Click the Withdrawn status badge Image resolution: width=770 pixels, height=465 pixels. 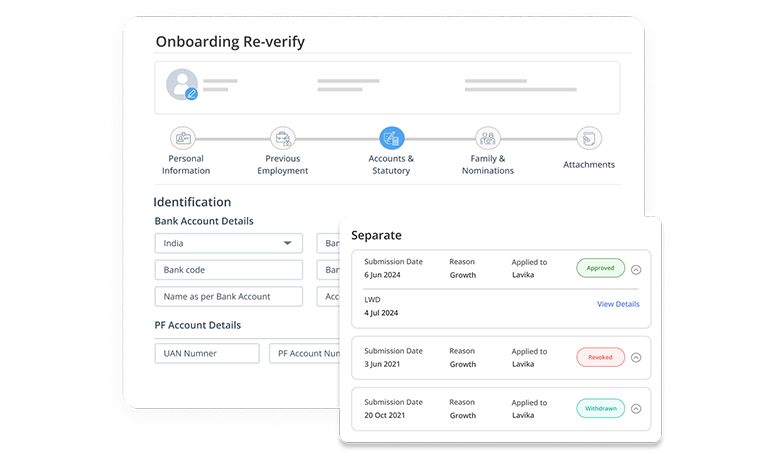601,409
